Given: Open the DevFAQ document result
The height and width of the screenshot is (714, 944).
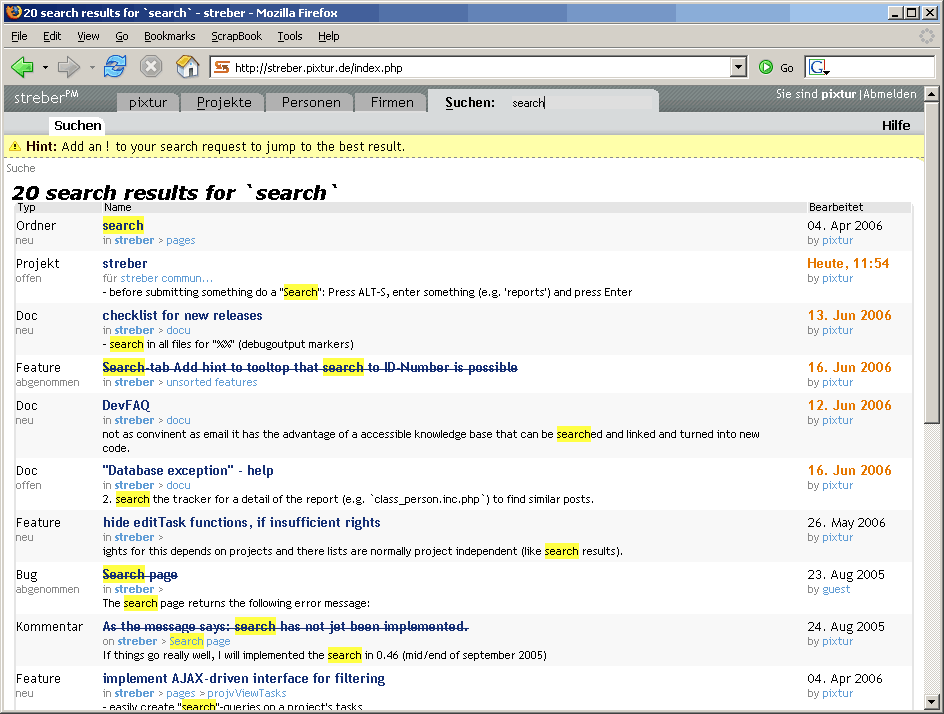Looking at the screenshot, I should tap(126, 405).
